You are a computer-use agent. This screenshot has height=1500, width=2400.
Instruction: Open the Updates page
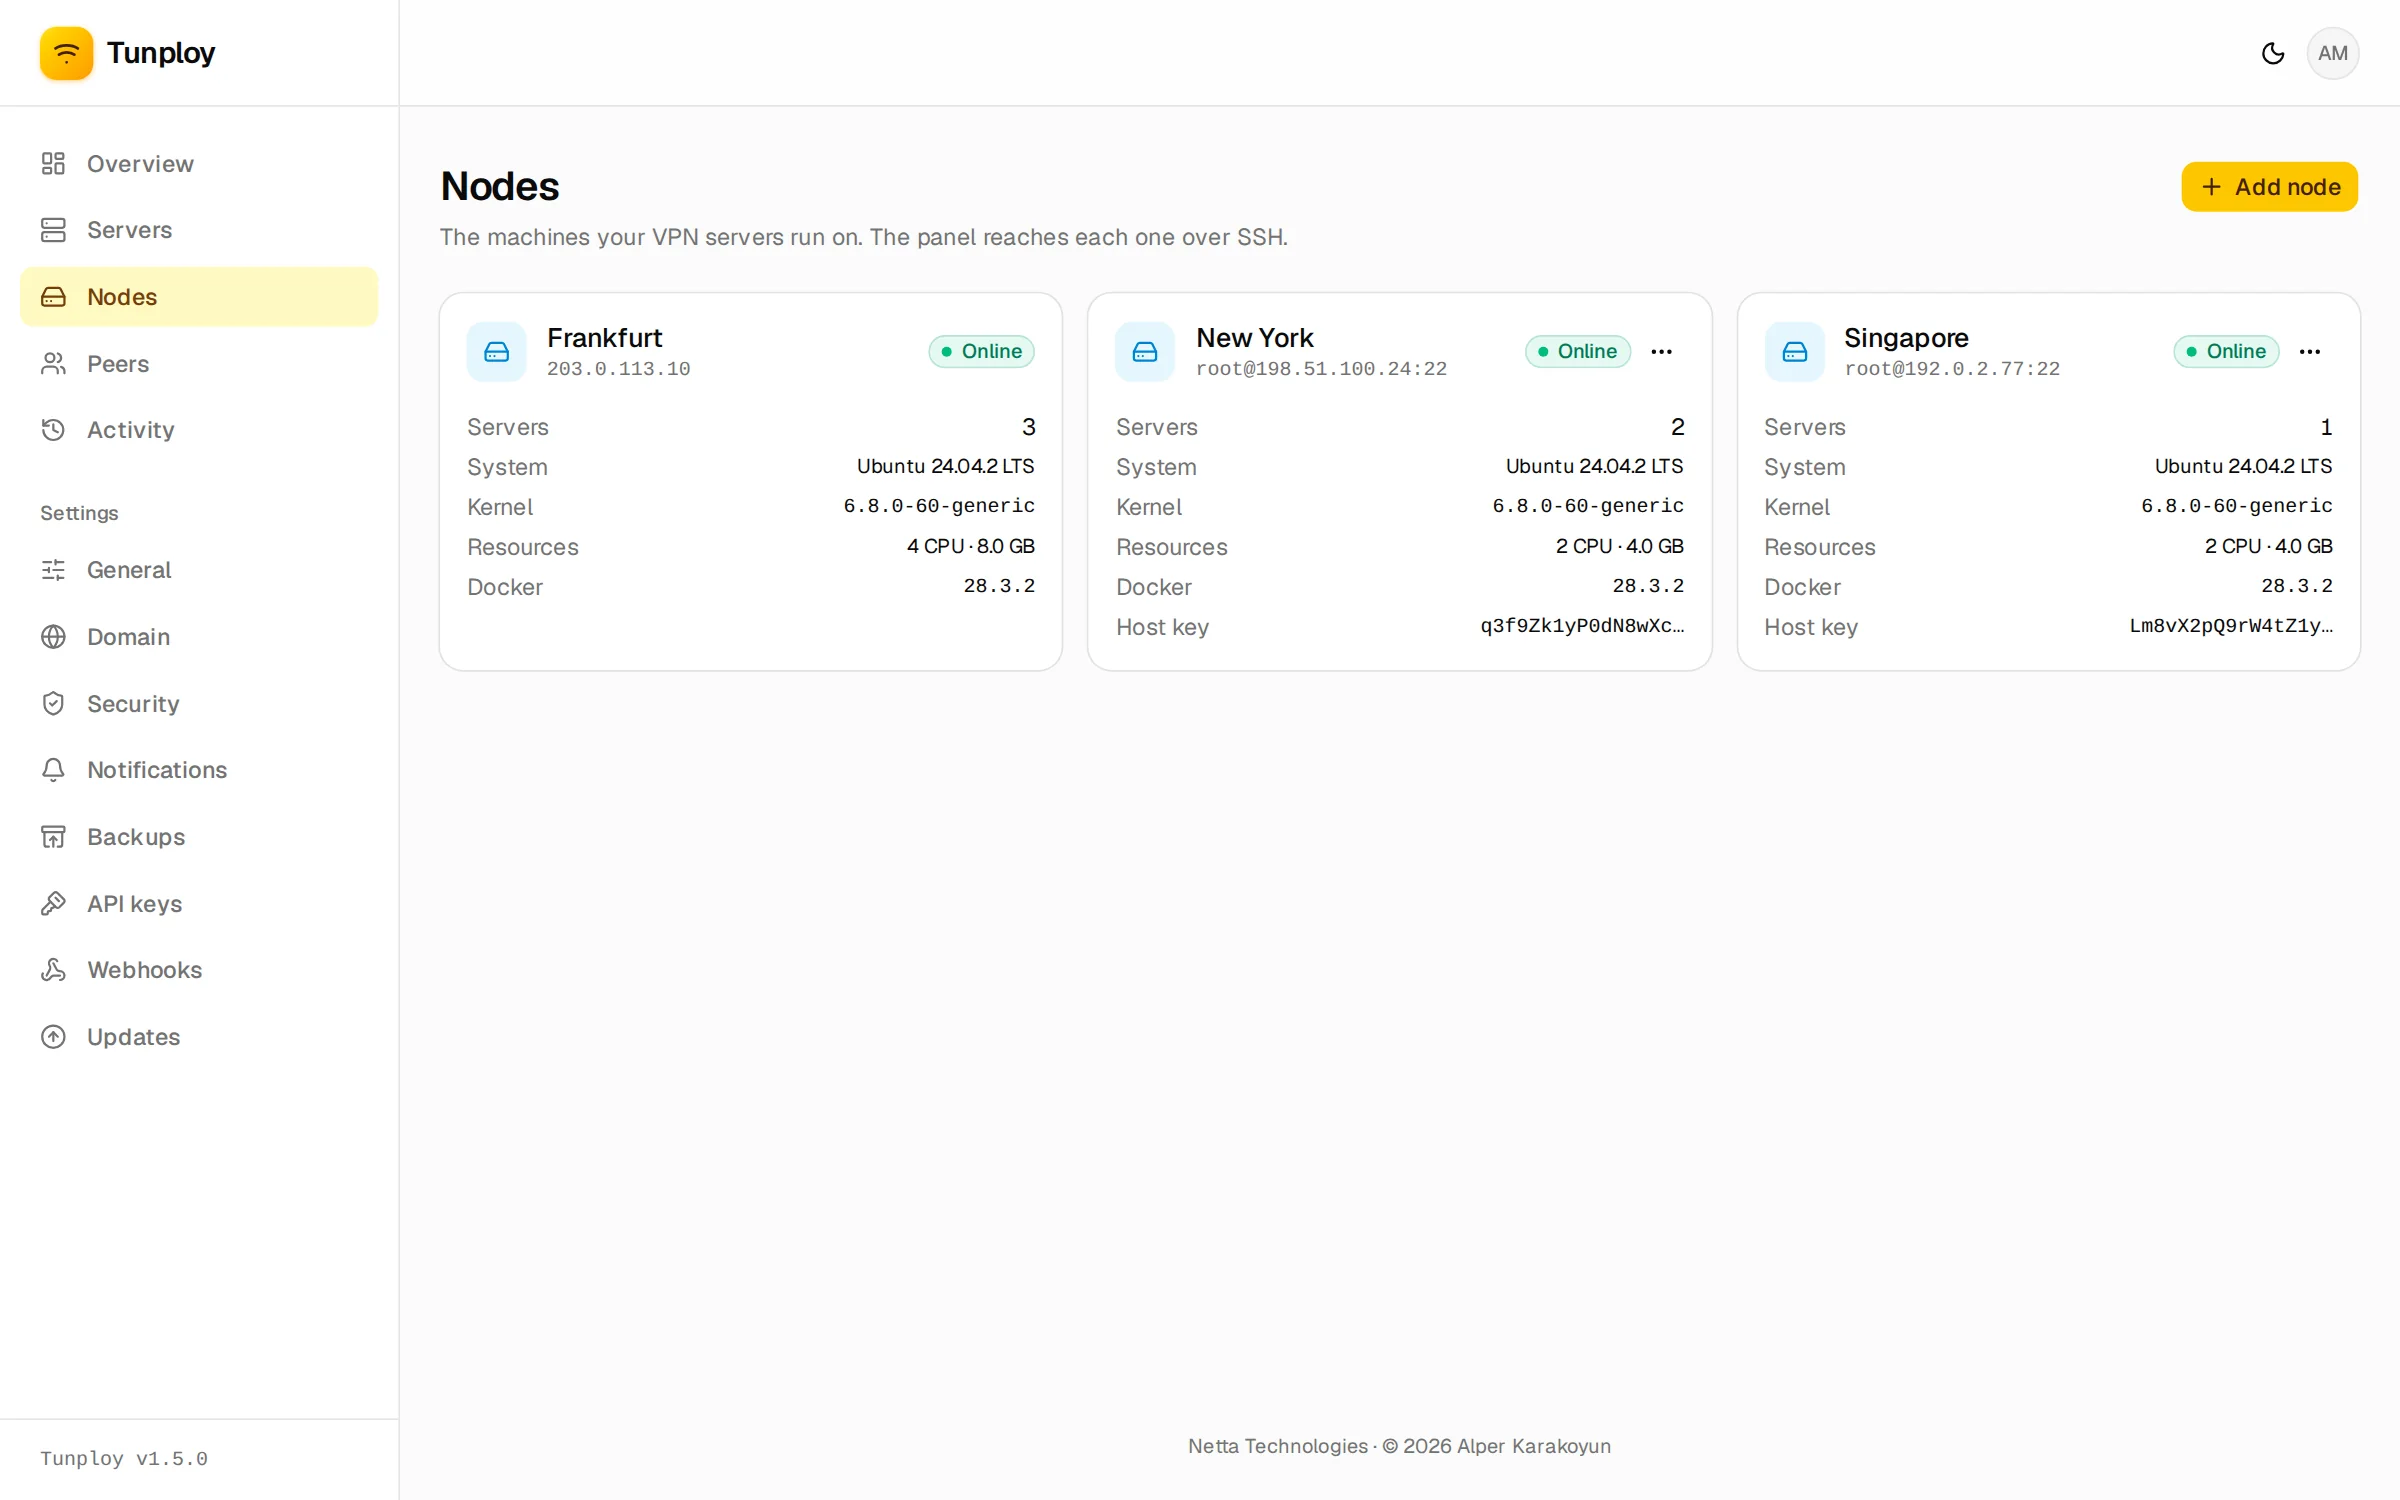tap(199, 1037)
